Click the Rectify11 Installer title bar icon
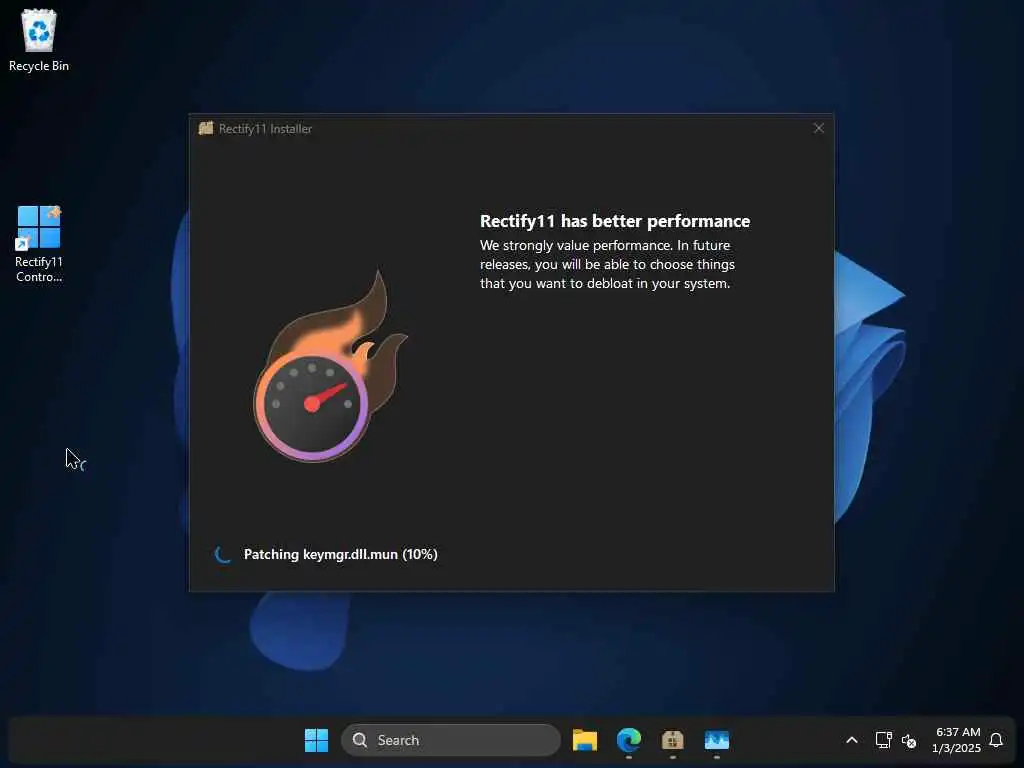 click(x=206, y=128)
